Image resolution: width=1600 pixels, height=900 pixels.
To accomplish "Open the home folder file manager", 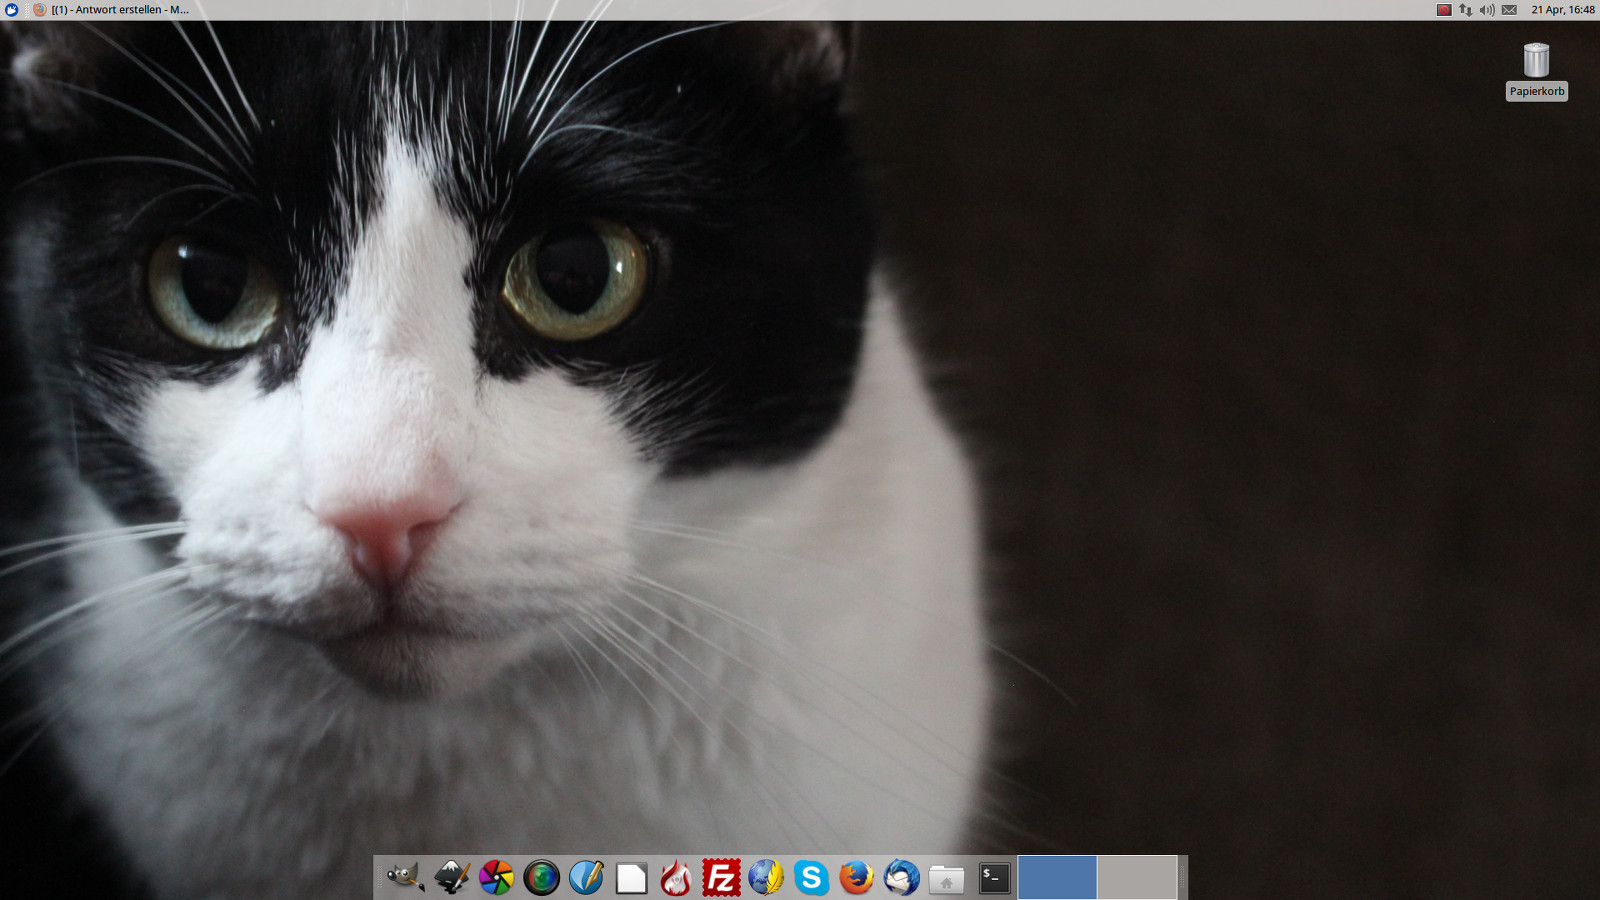I will tap(946, 878).
